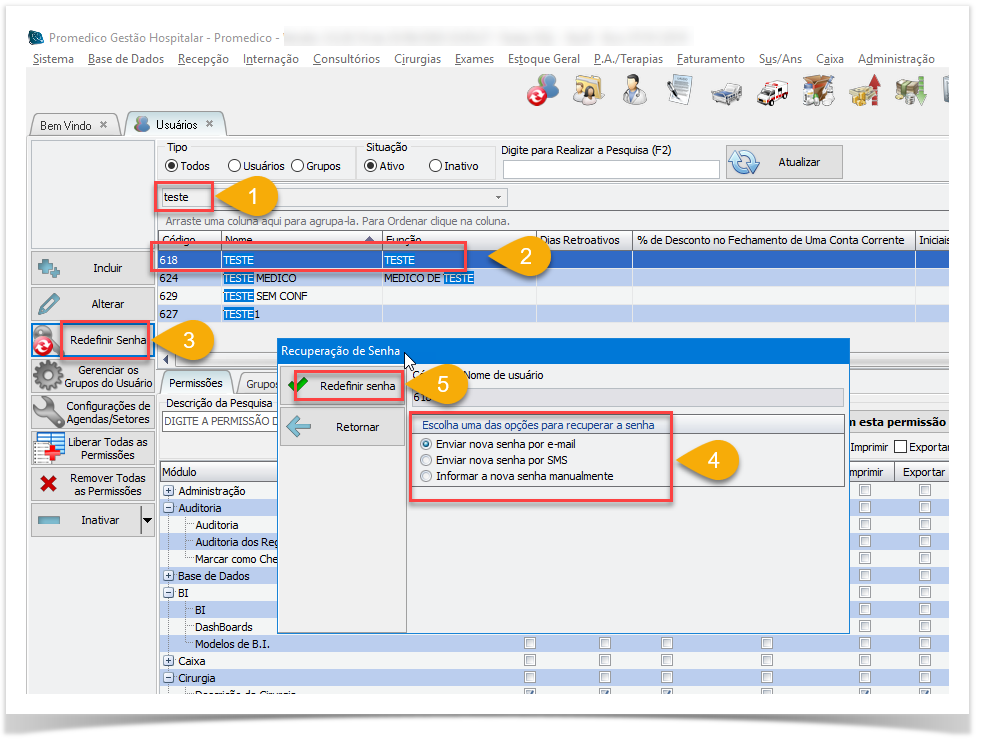Click the doctor icon in the toolbar

tap(633, 93)
